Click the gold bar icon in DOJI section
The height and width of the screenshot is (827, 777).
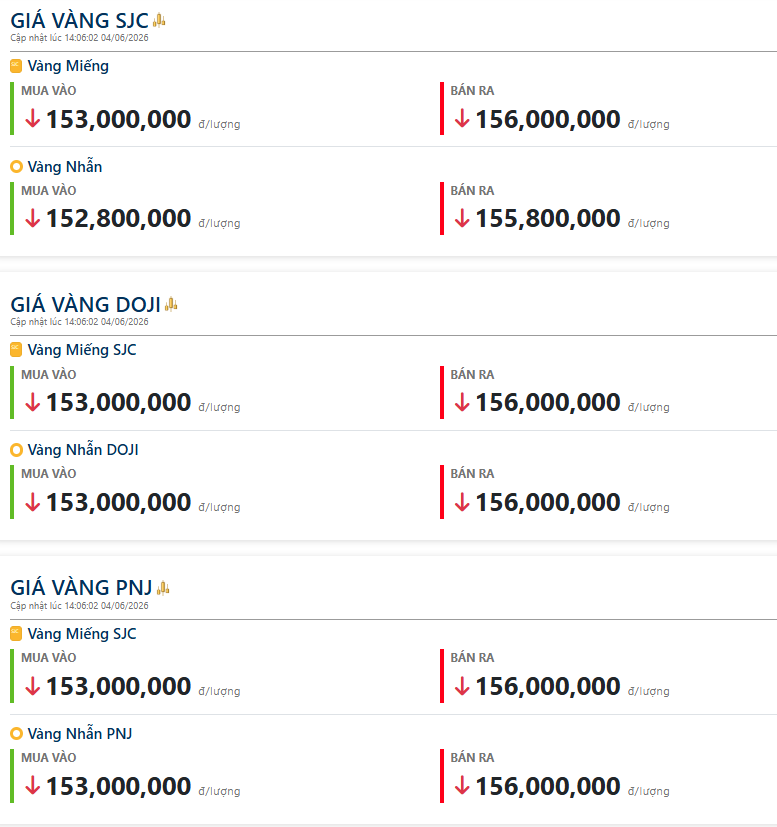point(16,350)
